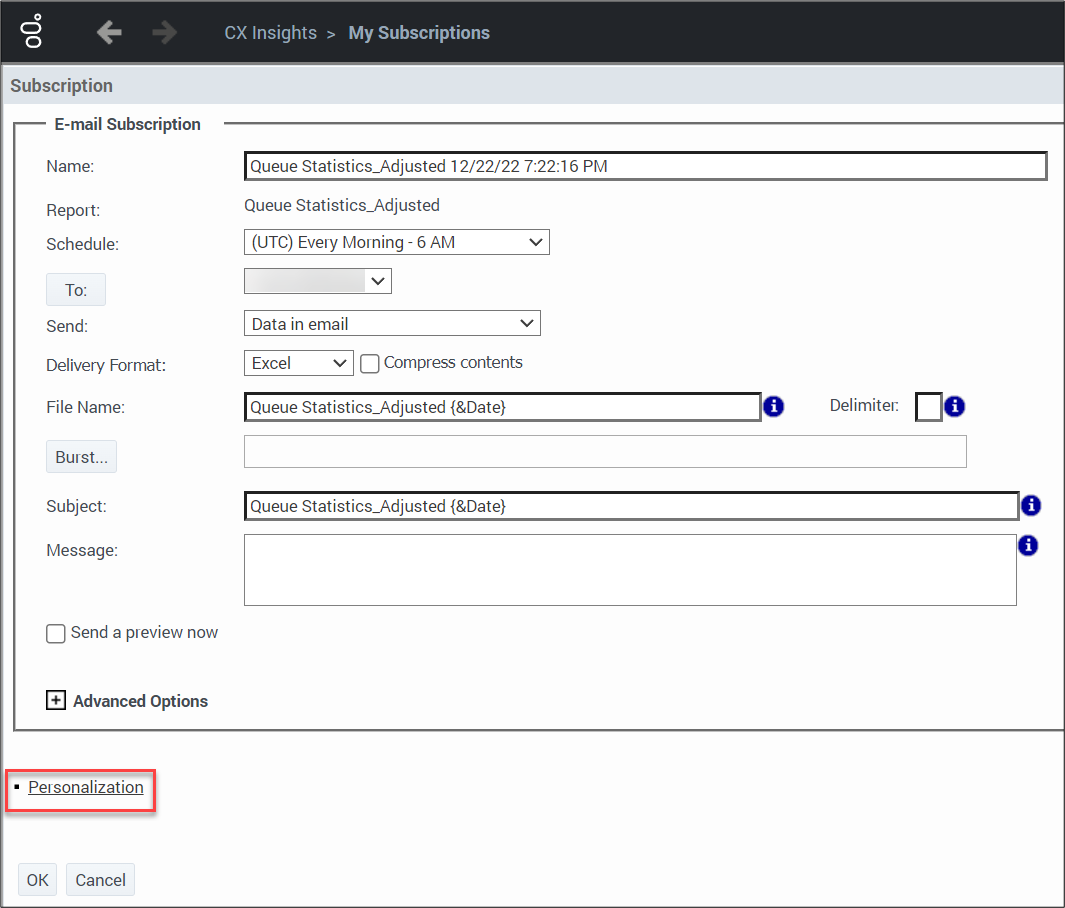Click My Subscriptions breadcrumb
Screen dimensions: 1065x908
(x=419, y=33)
